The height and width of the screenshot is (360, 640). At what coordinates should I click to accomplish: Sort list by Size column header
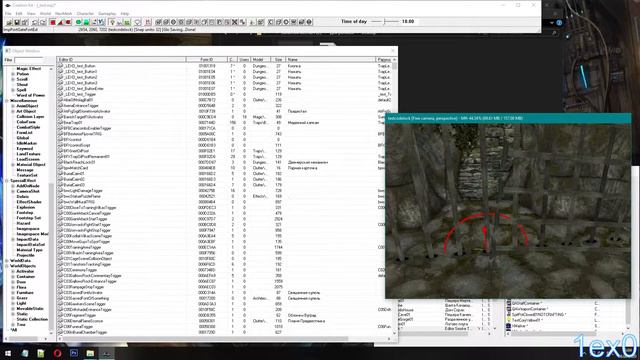point(278,60)
